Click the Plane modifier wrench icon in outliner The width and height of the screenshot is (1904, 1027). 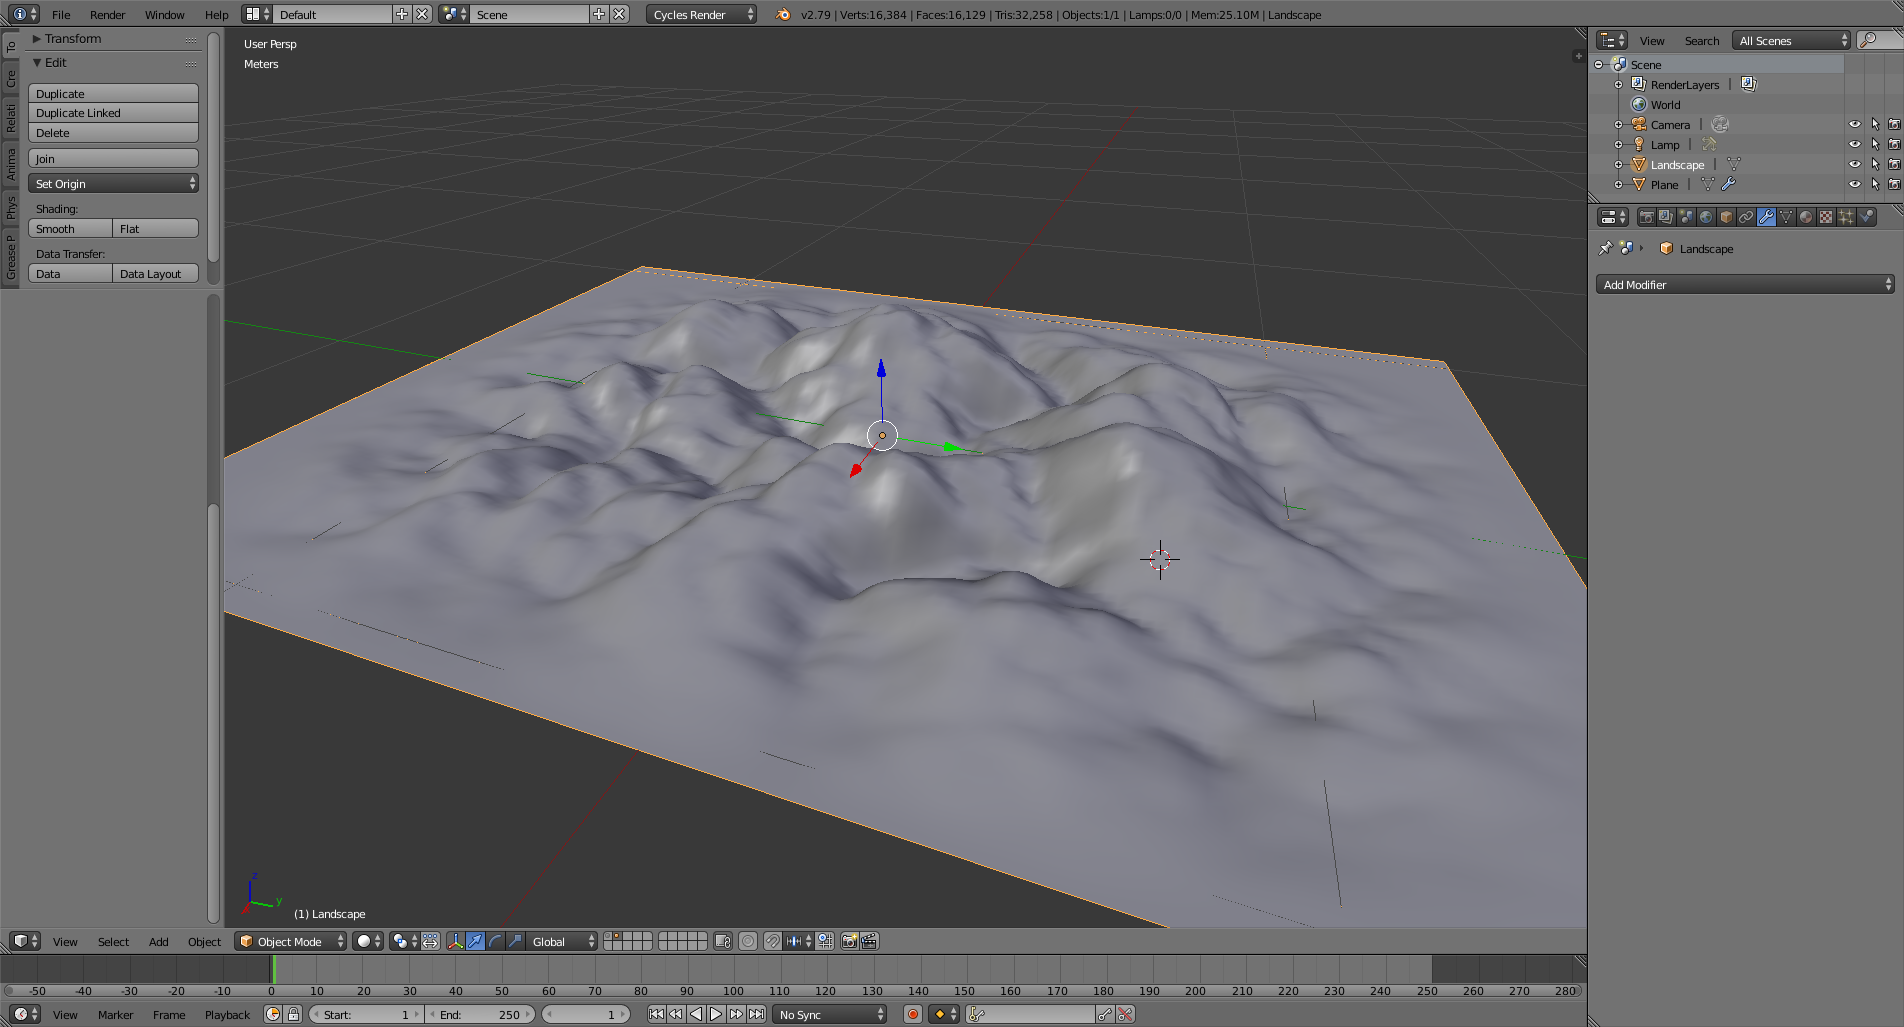click(x=1728, y=184)
